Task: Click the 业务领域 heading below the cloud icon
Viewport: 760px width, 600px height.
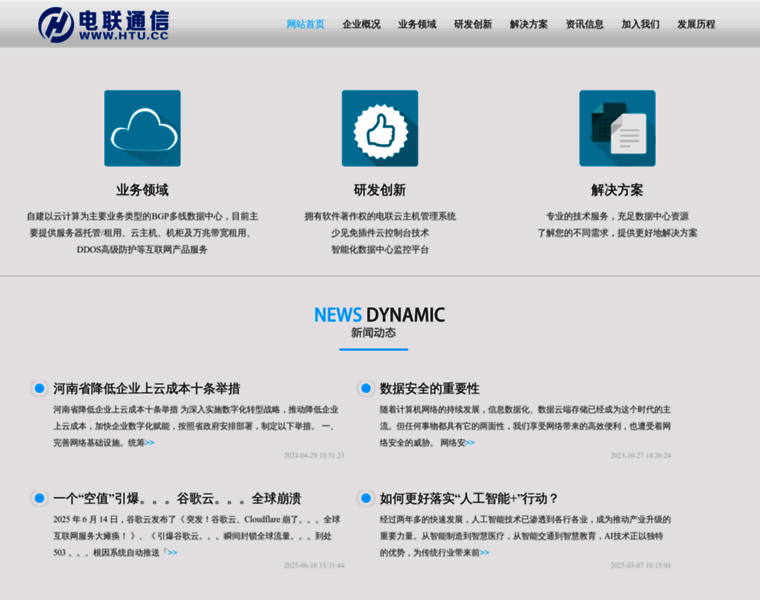Action: [142, 190]
